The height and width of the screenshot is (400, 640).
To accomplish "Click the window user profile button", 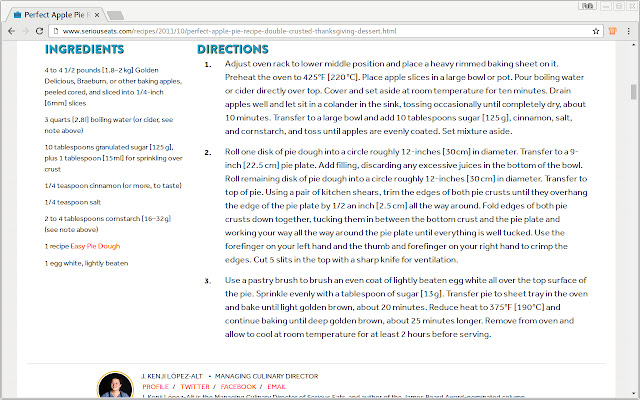I will coord(587,6).
